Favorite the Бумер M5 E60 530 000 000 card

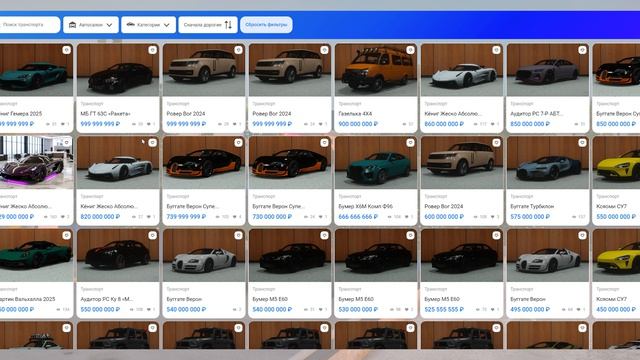click(x=410, y=235)
